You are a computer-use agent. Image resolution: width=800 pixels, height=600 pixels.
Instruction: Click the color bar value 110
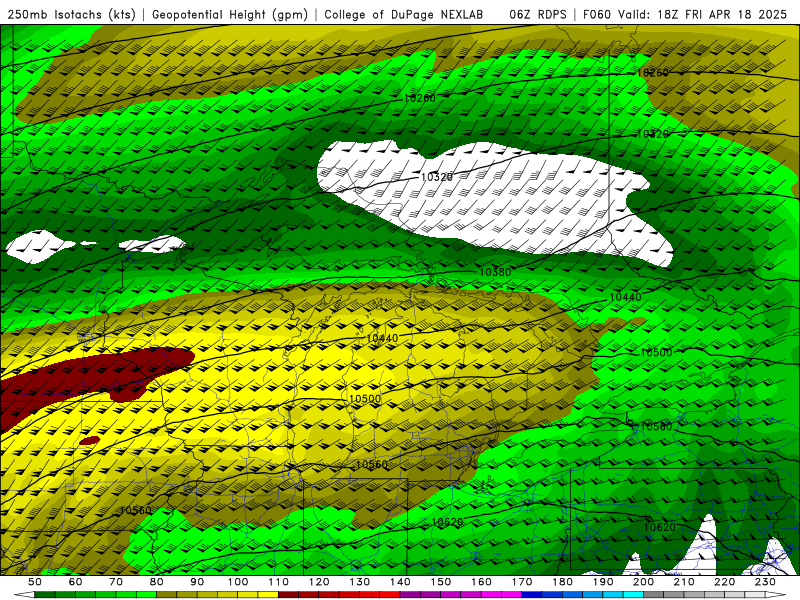(x=279, y=582)
